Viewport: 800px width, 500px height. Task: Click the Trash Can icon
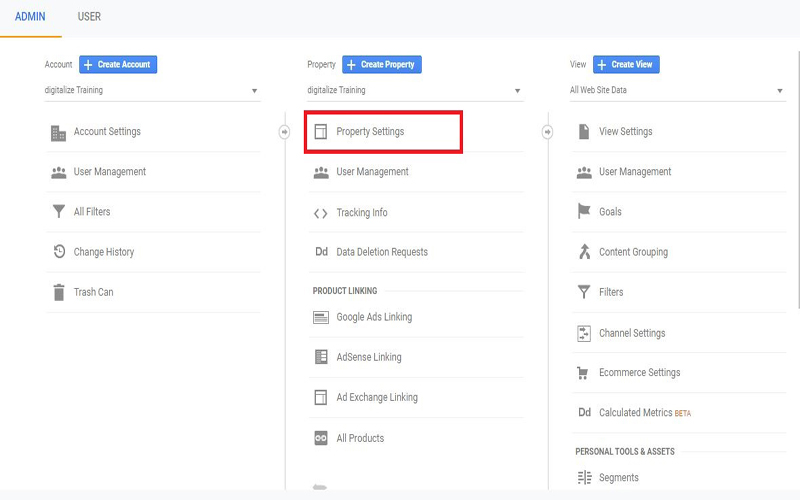[58, 292]
